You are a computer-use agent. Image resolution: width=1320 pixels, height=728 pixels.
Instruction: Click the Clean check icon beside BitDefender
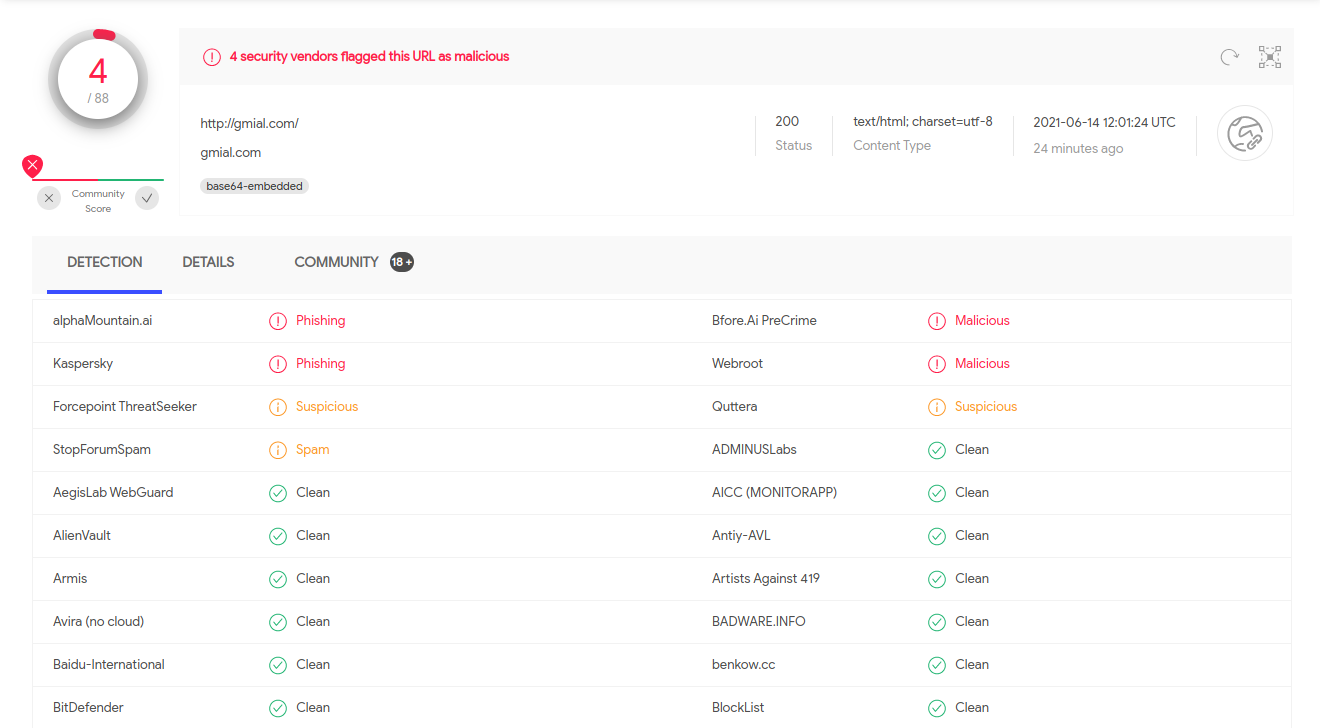pyautogui.click(x=278, y=707)
